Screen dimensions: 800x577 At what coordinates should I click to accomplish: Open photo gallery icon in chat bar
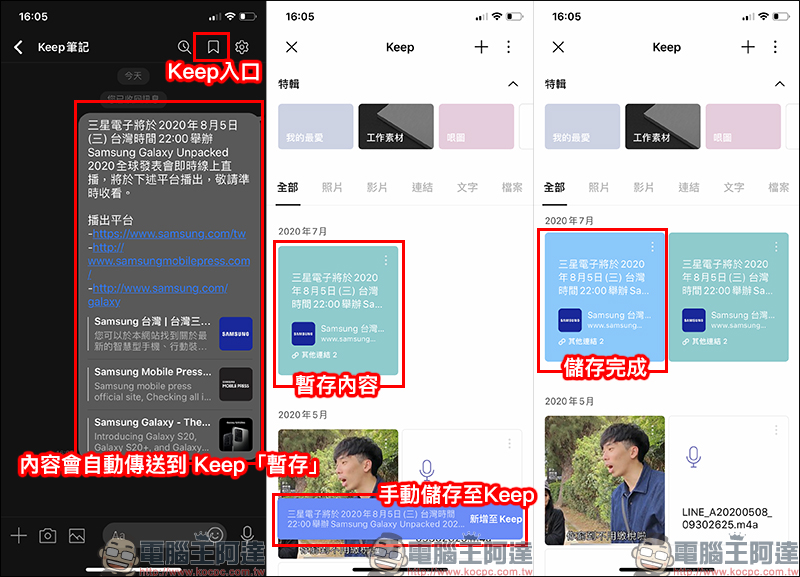tap(77, 536)
